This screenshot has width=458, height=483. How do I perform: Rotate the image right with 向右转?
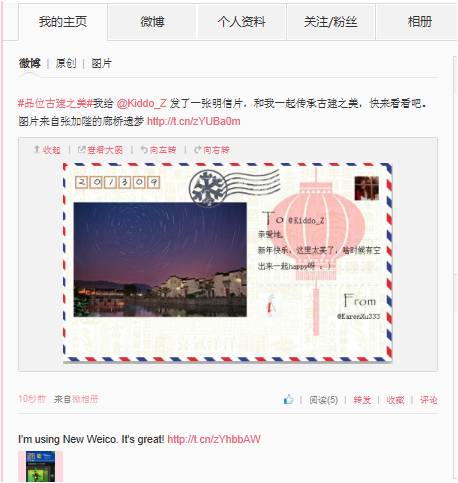coord(212,150)
